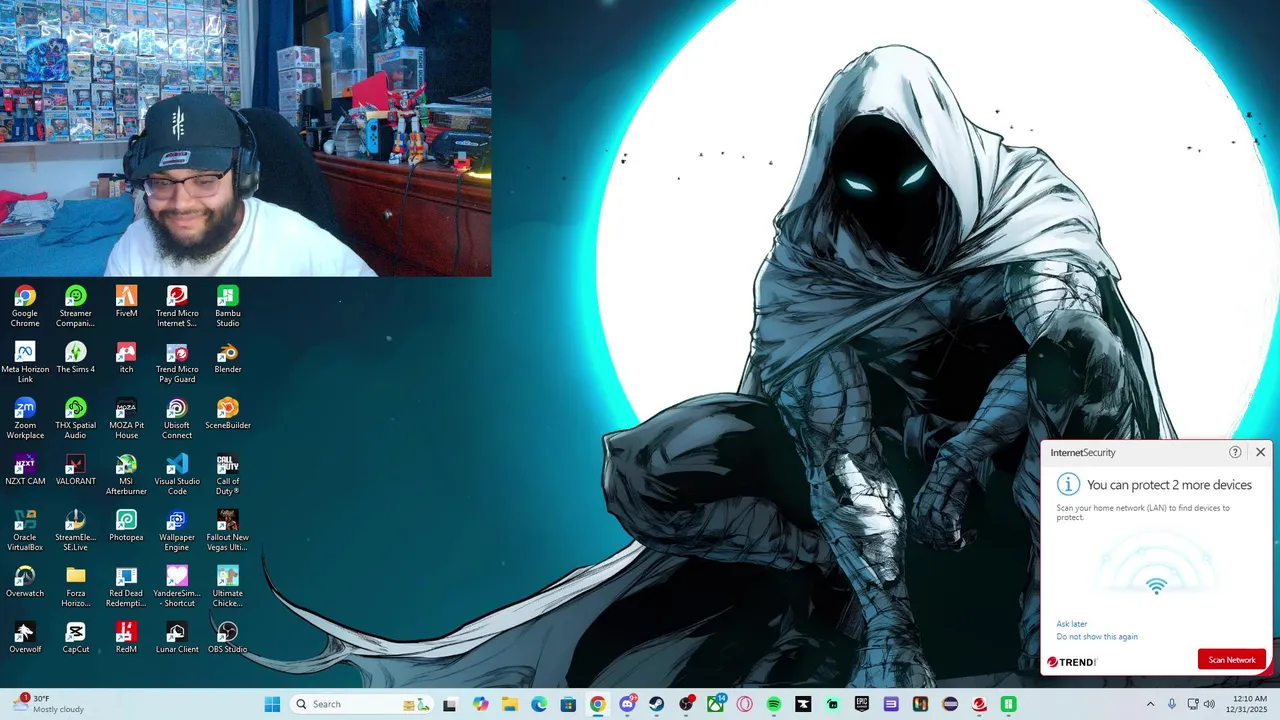Click the taskbar Search box
Image resolution: width=1280 pixels, height=720 pixels.
360,704
